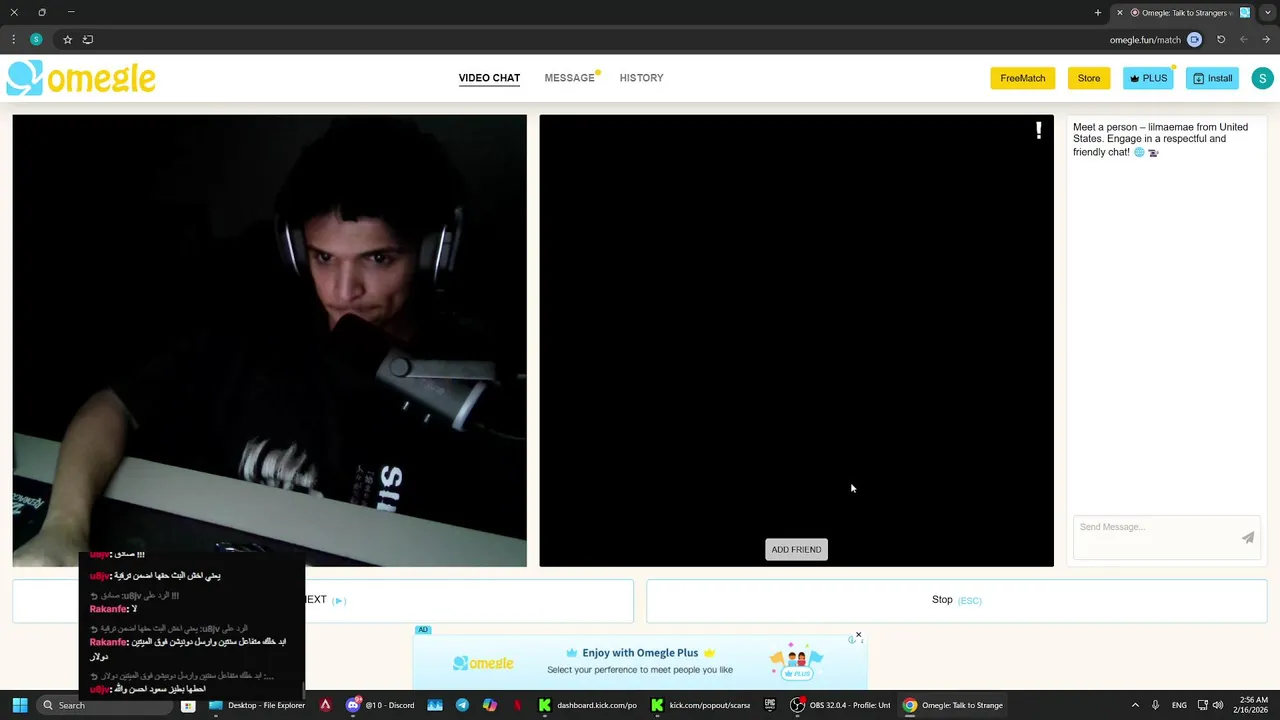Open a new browser tab with plus

(1098, 13)
